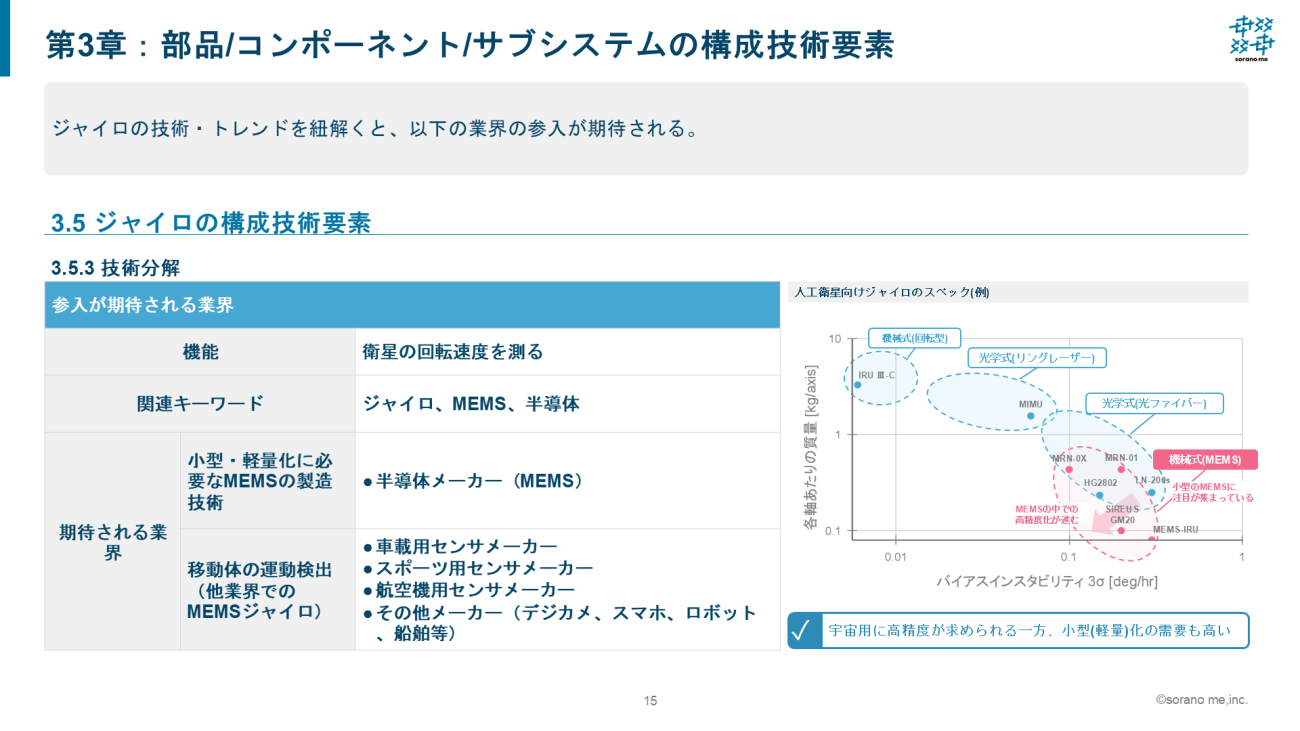Select annotation MEMSの中での高精度化が進む
1300x731 pixels.
click(x=1047, y=514)
